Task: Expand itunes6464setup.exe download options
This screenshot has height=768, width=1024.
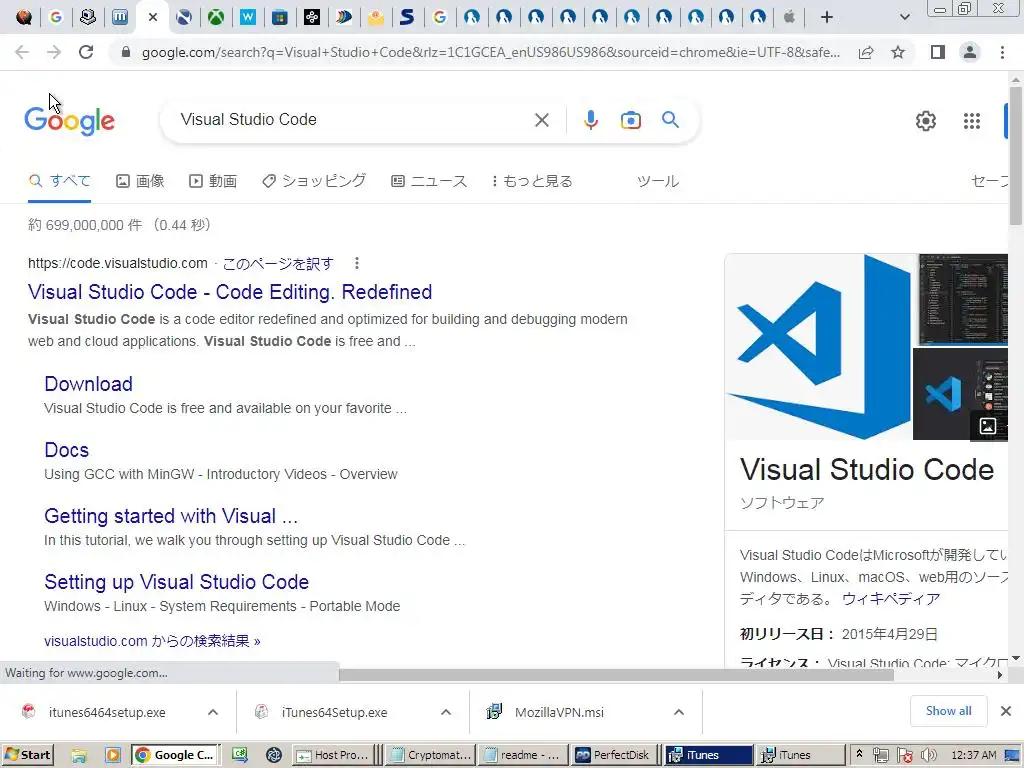Action: (x=213, y=712)
